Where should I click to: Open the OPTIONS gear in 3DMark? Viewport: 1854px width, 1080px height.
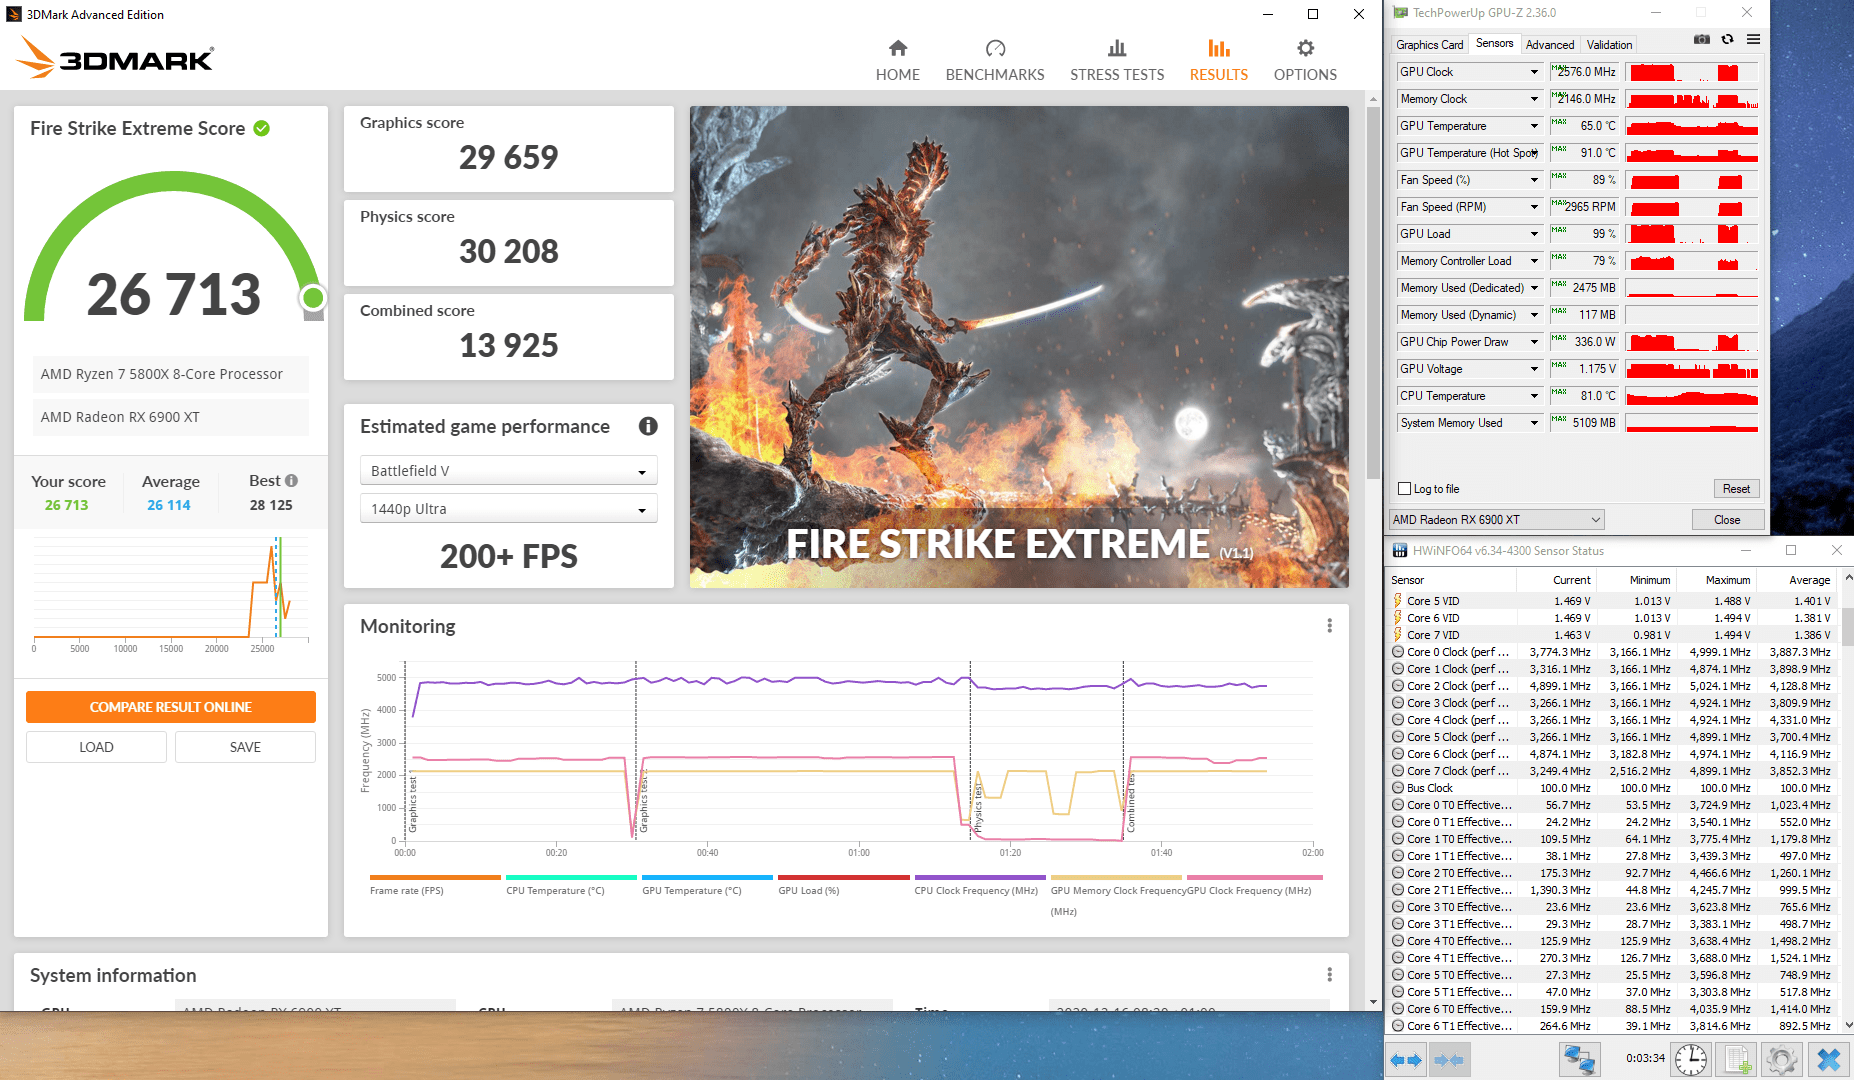pyautogui.click(x=1305, y=60)
